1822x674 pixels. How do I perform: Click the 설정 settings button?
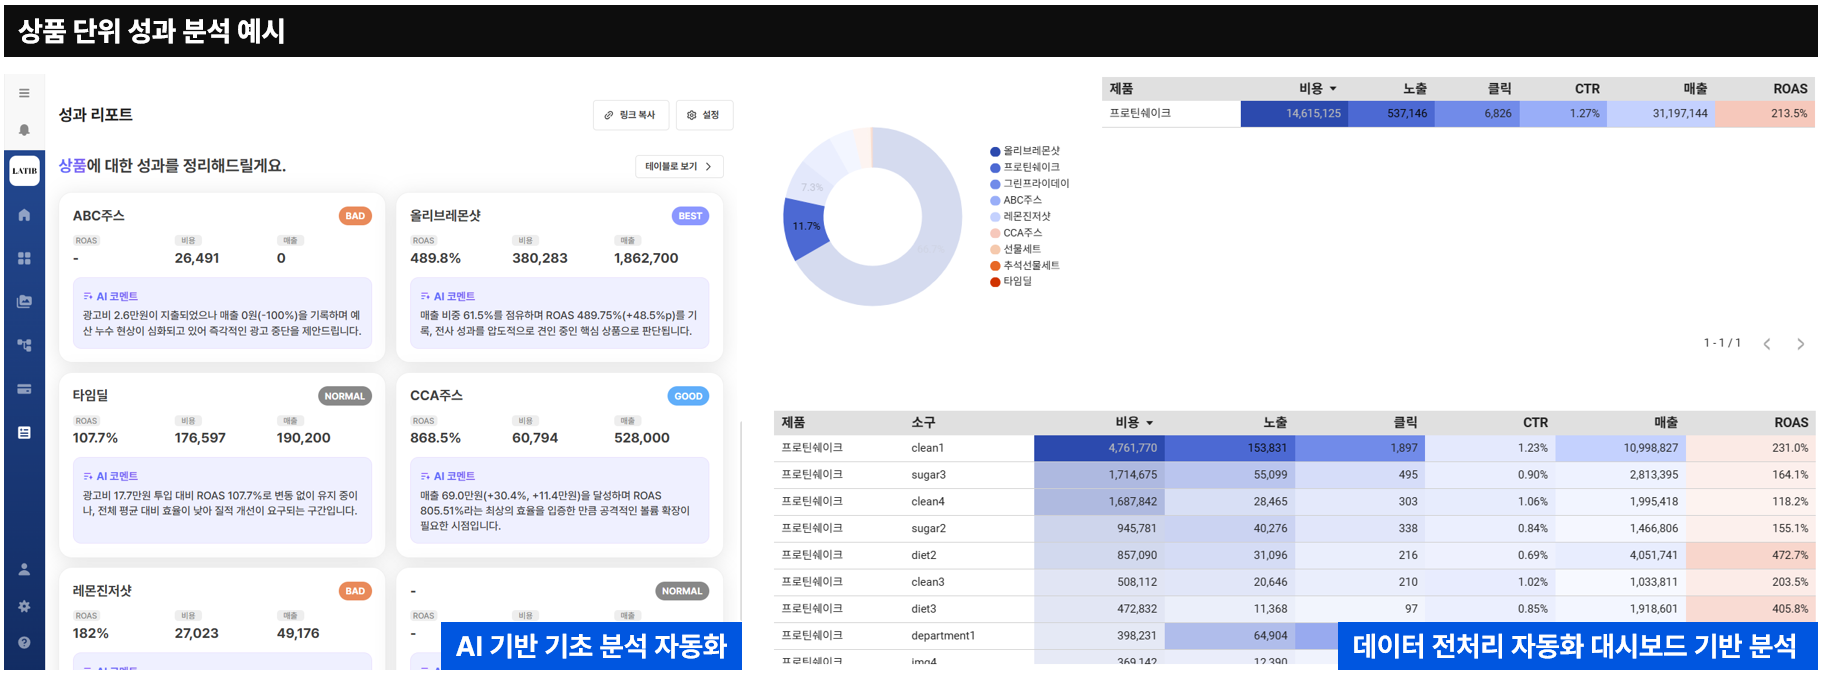pos(704,115)
